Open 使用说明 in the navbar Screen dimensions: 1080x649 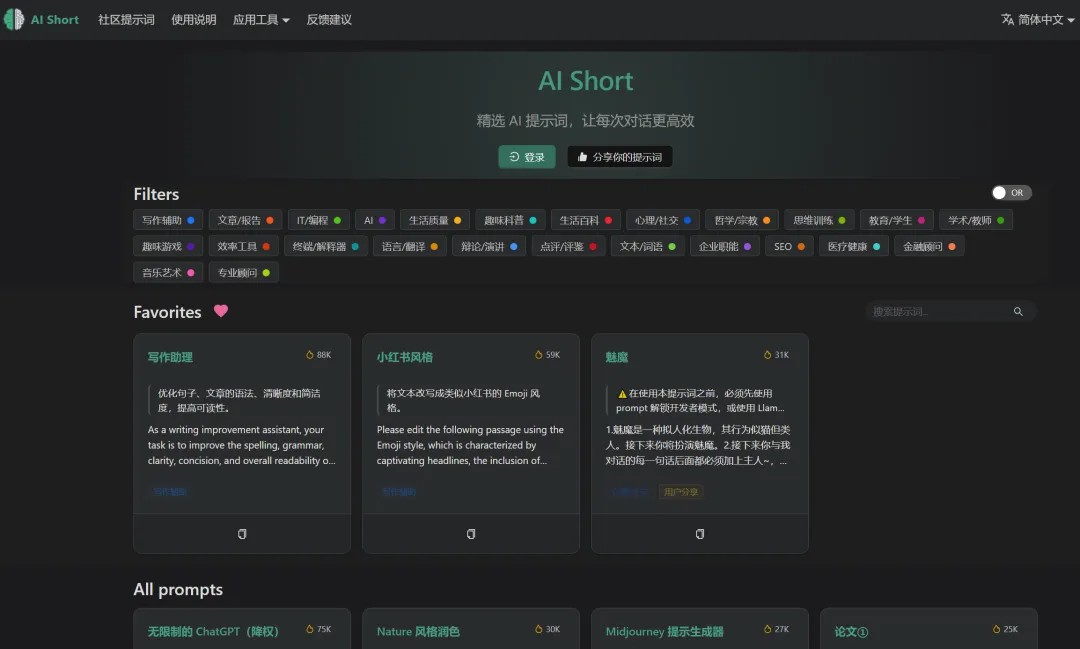click(x=194, y=20)
